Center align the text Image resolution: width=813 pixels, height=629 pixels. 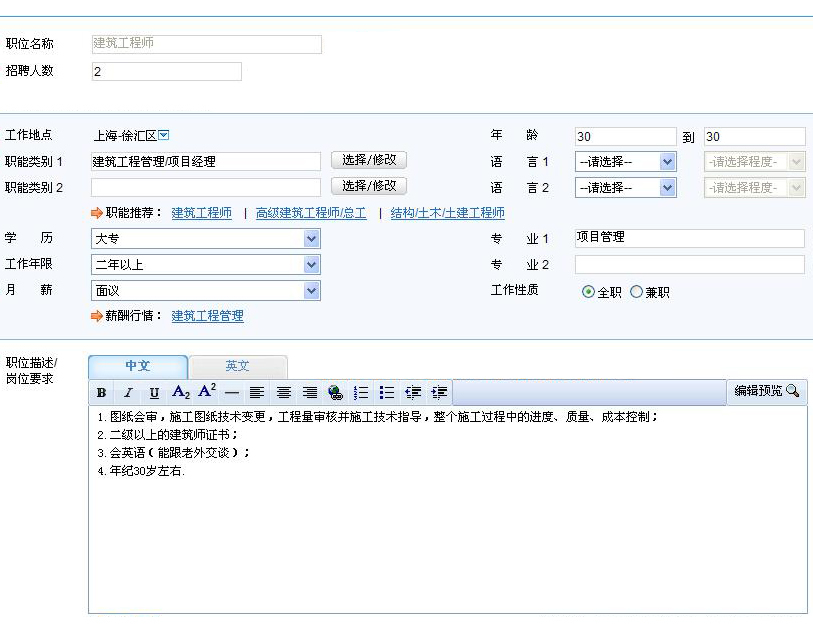284,393
